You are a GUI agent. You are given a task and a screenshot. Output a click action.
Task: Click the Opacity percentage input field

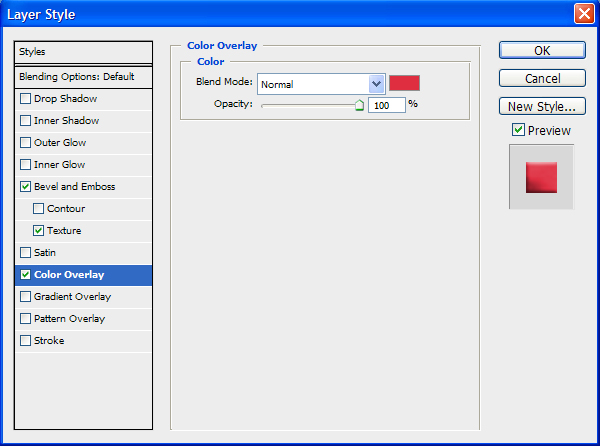(386, 104)
